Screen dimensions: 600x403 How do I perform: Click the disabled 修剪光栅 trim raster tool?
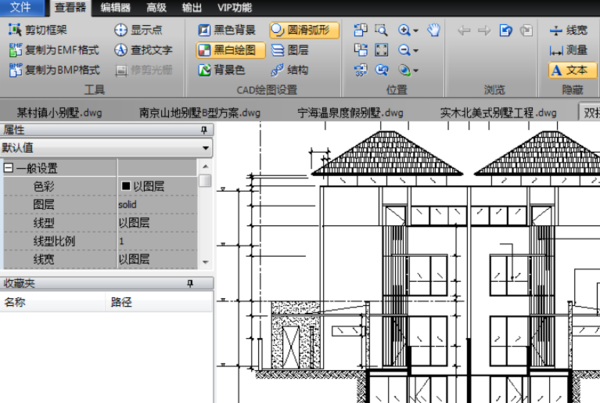pos(143,70)
